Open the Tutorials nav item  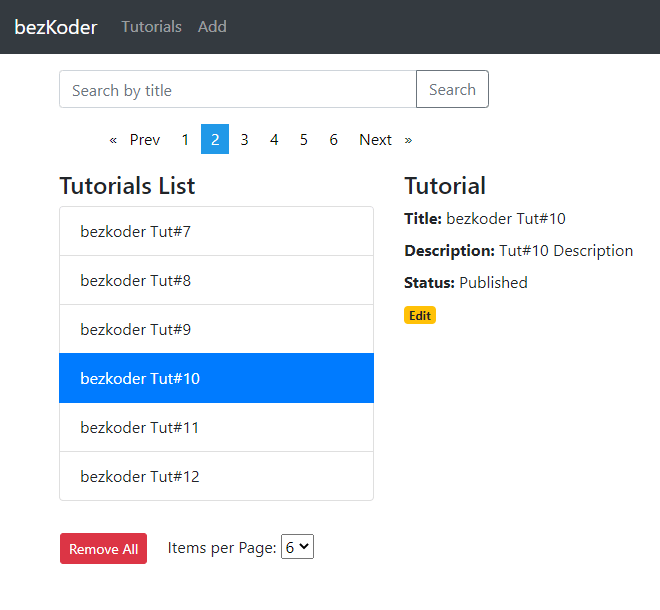152,27
